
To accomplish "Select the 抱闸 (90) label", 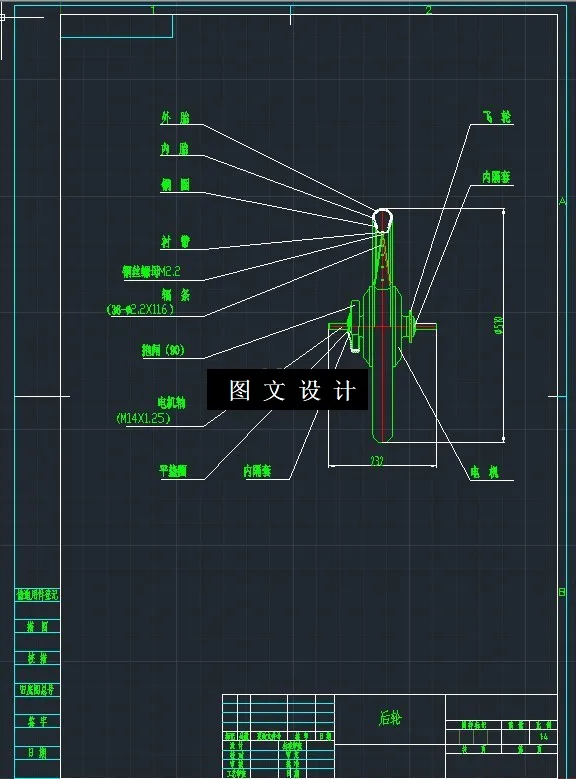I will point(164,350).
